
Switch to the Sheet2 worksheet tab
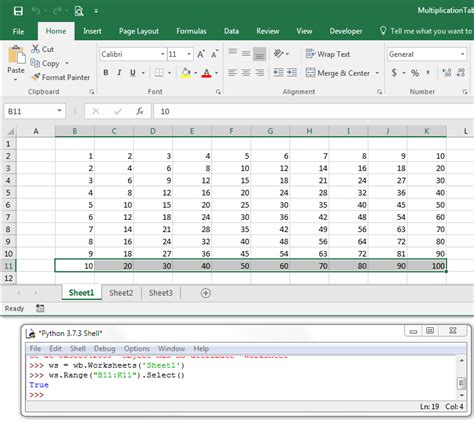[121, 293]
